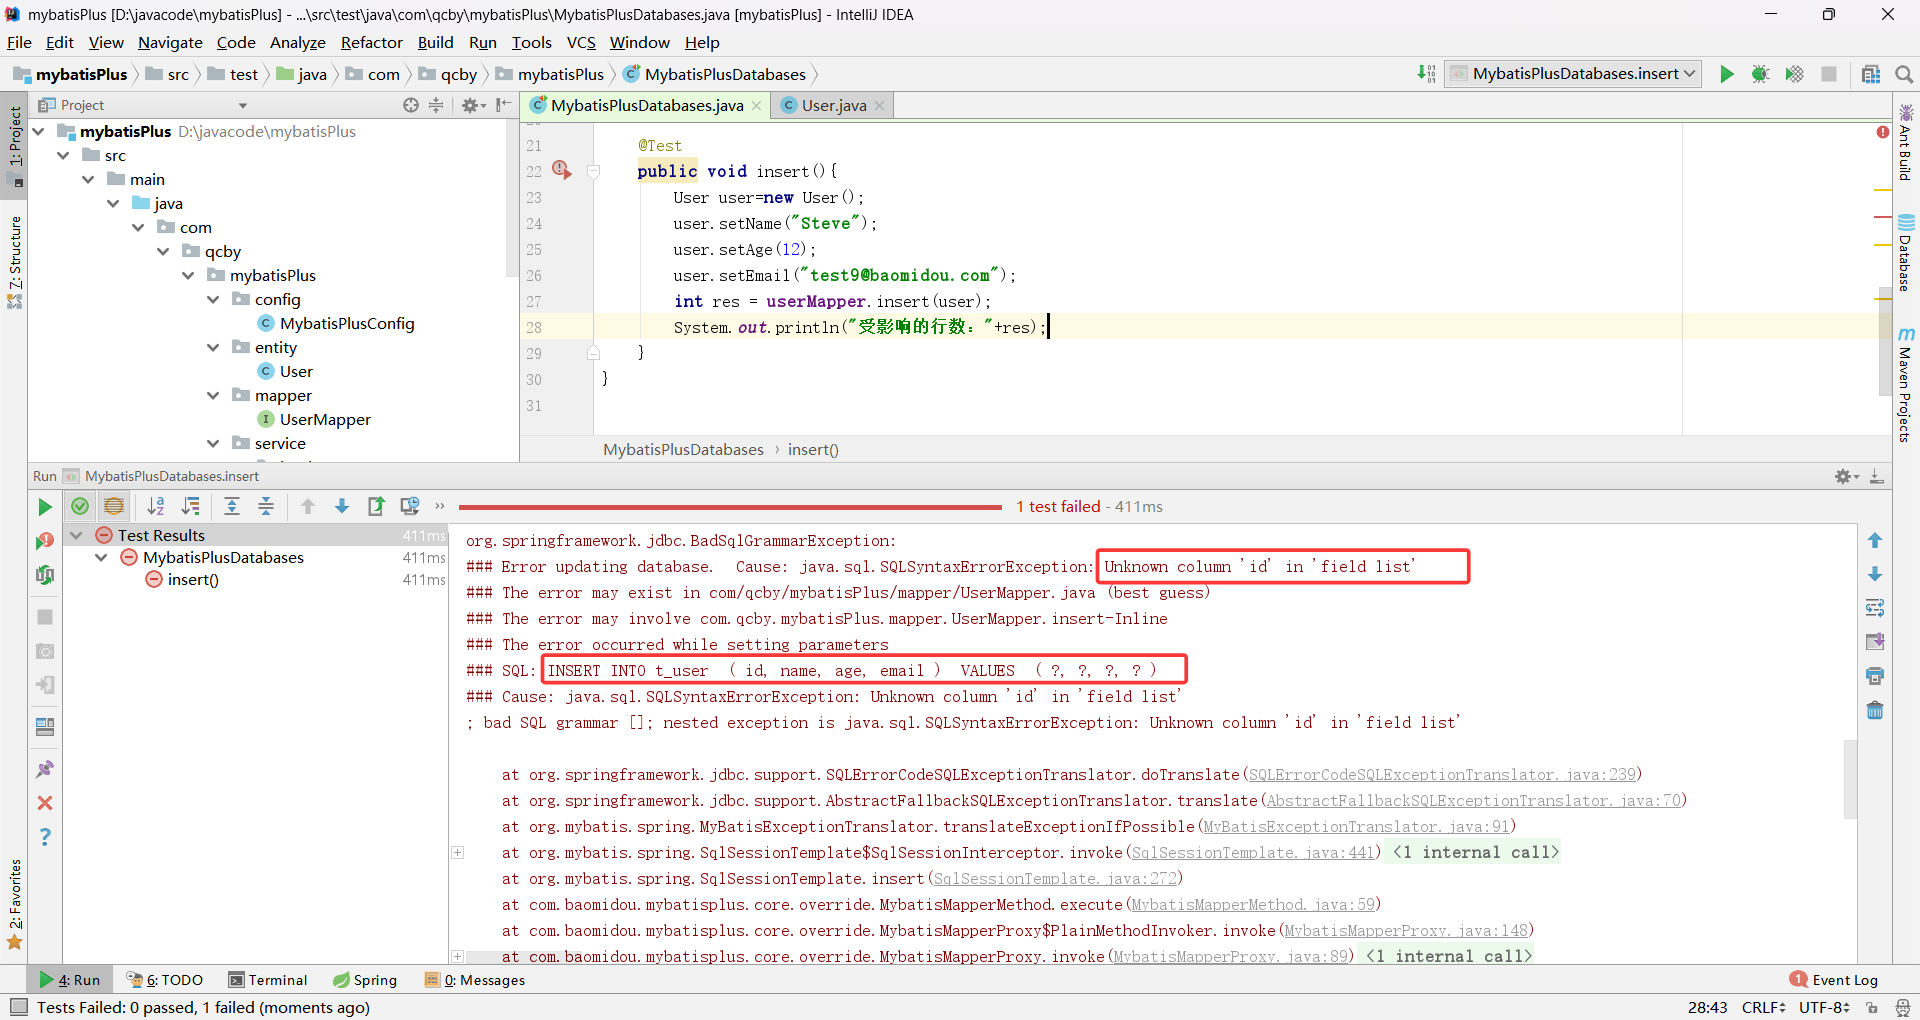Screen dimensions: 1920x1020
Task: Collapse the Test Results node
Action: pyautogui.click(x=76, y=535)
